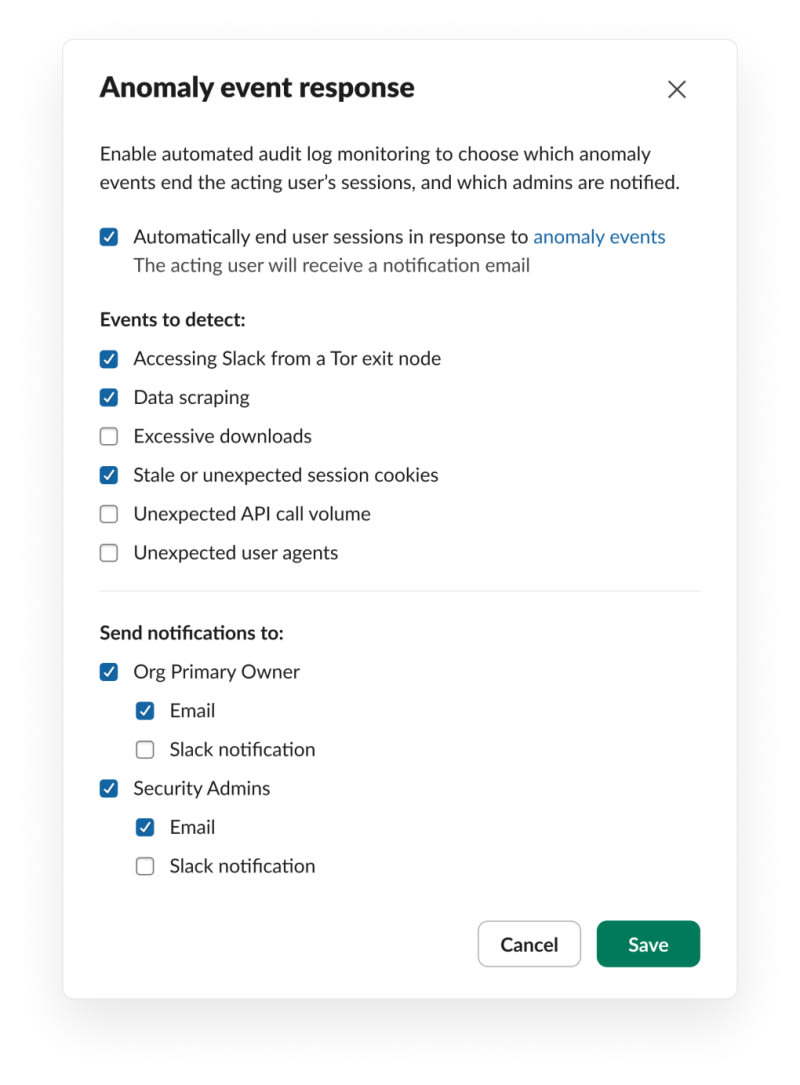
Task: Uncheck Org Primary Owner notifications
Action: pyautogui.click(x=109, y=672)
